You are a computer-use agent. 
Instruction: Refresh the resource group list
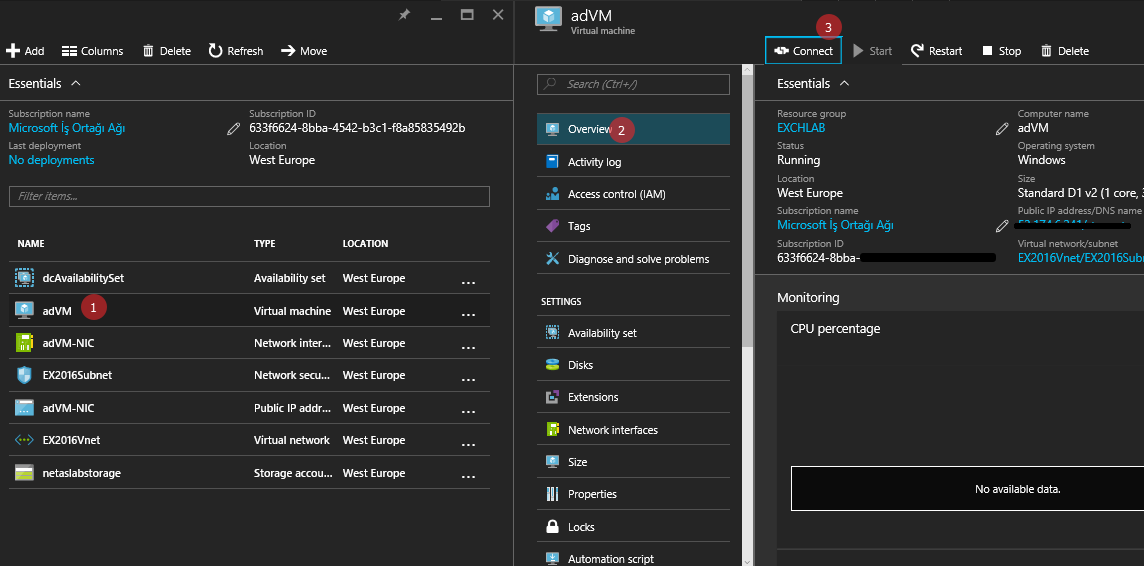click(236, 51)
